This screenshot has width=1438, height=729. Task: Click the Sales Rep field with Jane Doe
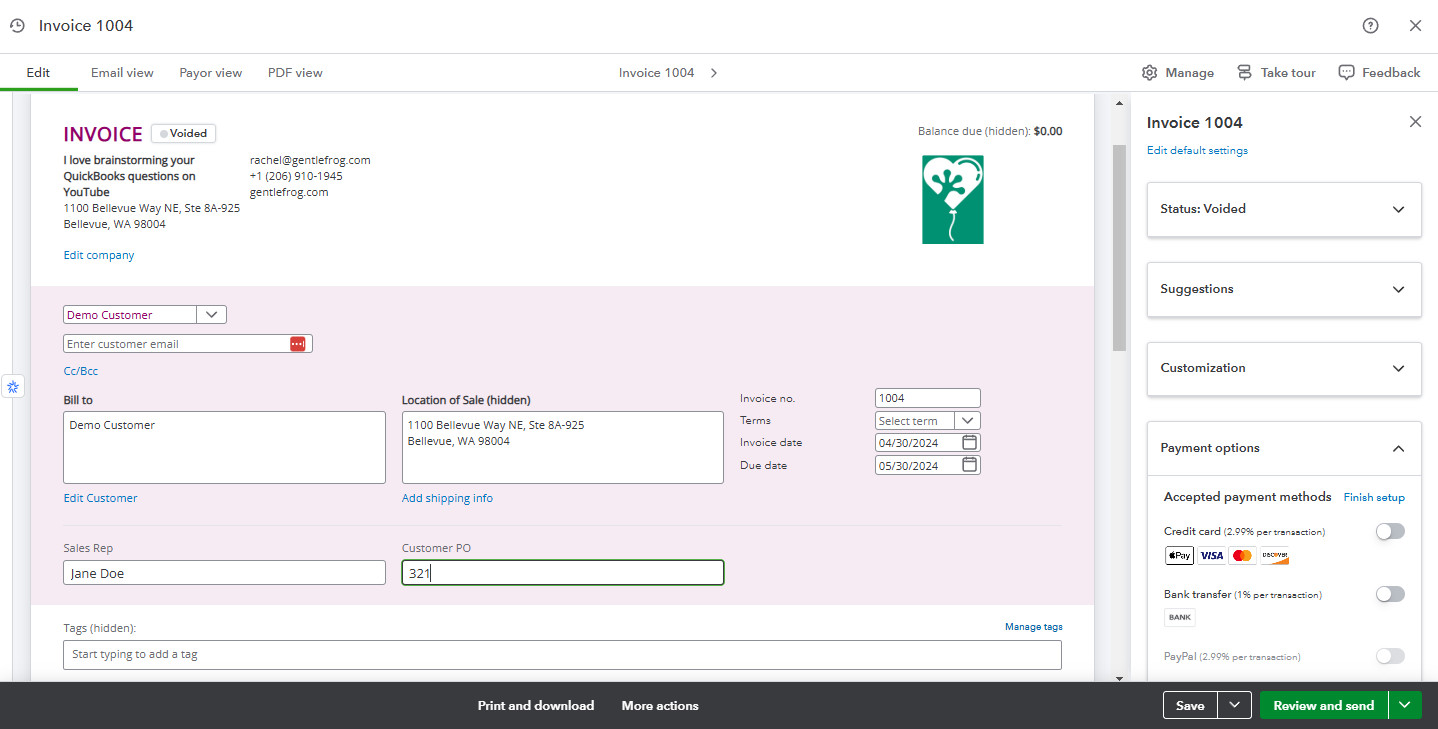click(224, 573)
